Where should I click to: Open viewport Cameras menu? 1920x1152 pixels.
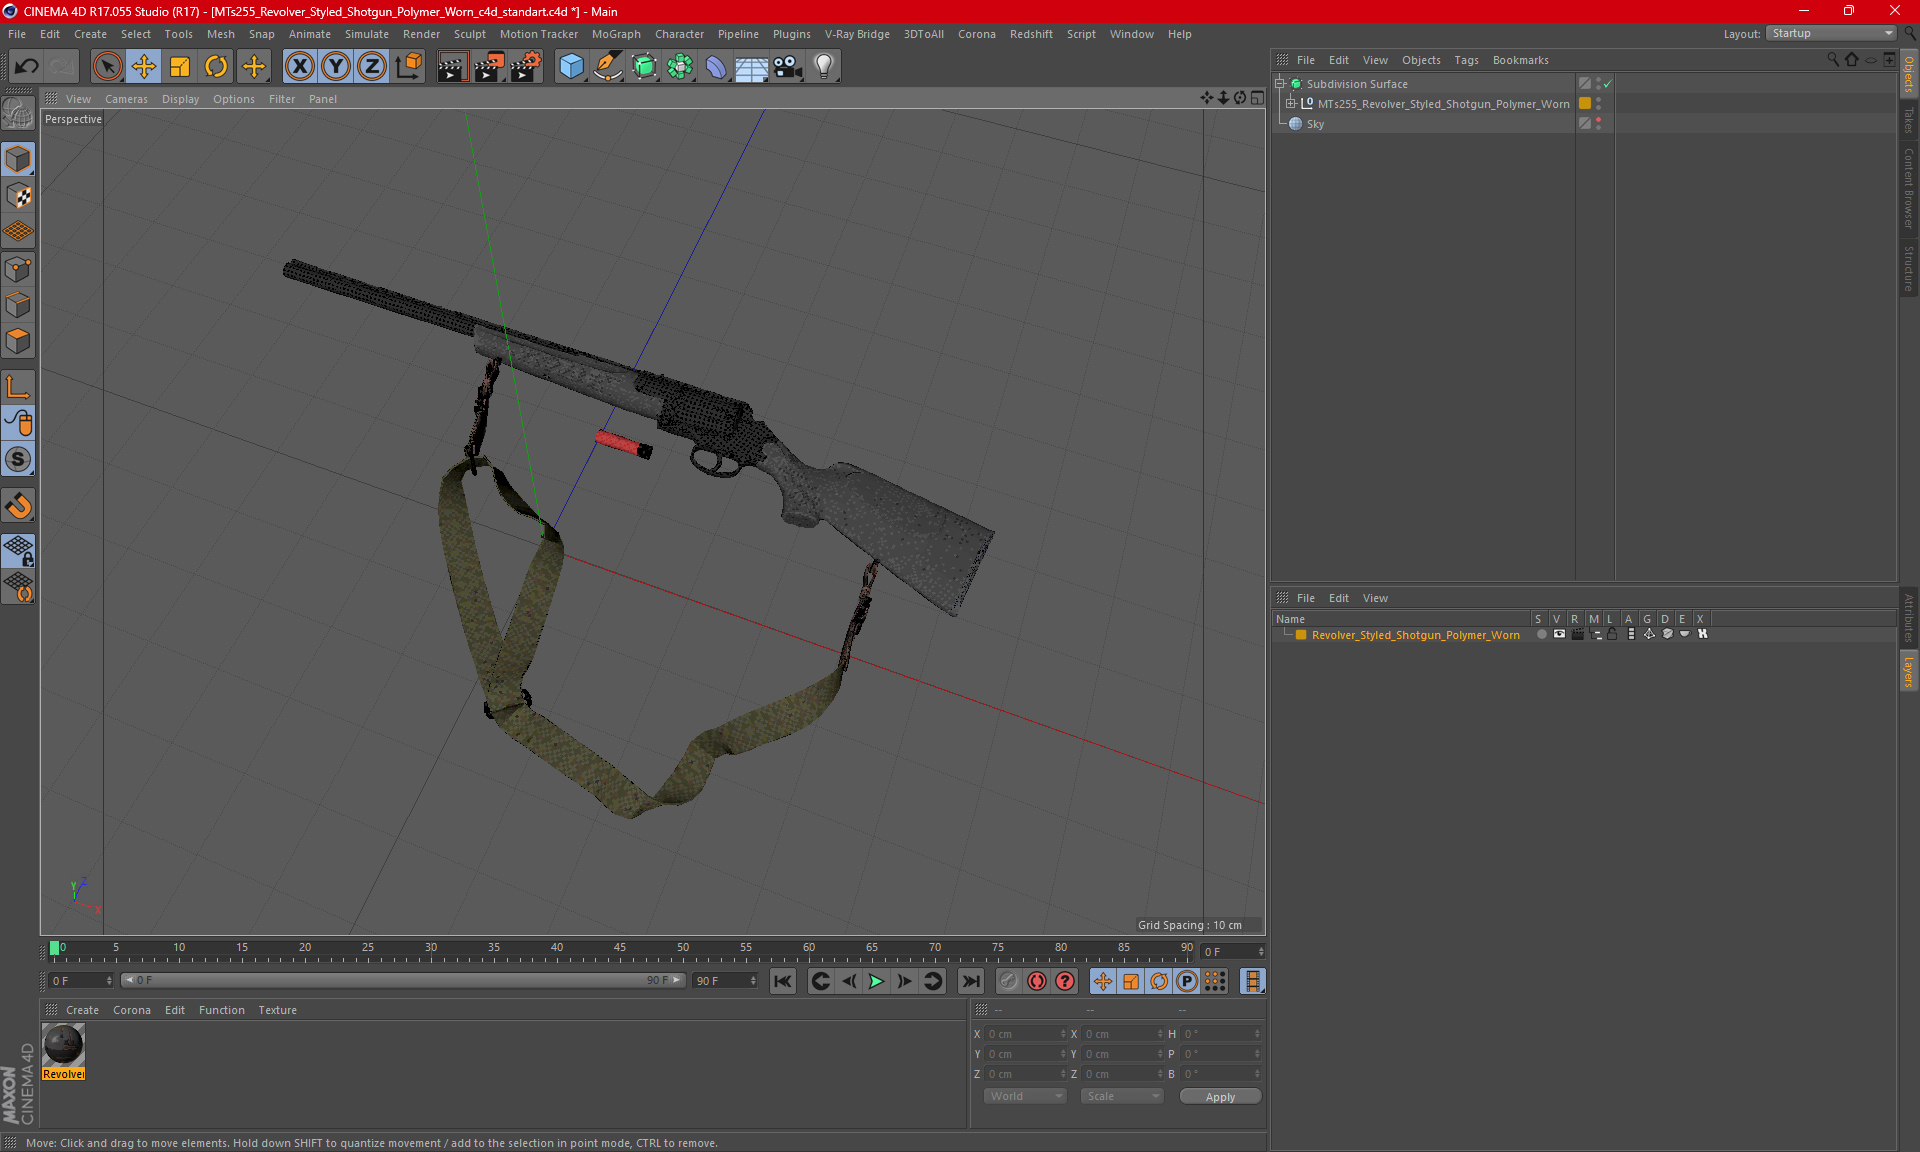pyautogui.click(x=126, y=99)
